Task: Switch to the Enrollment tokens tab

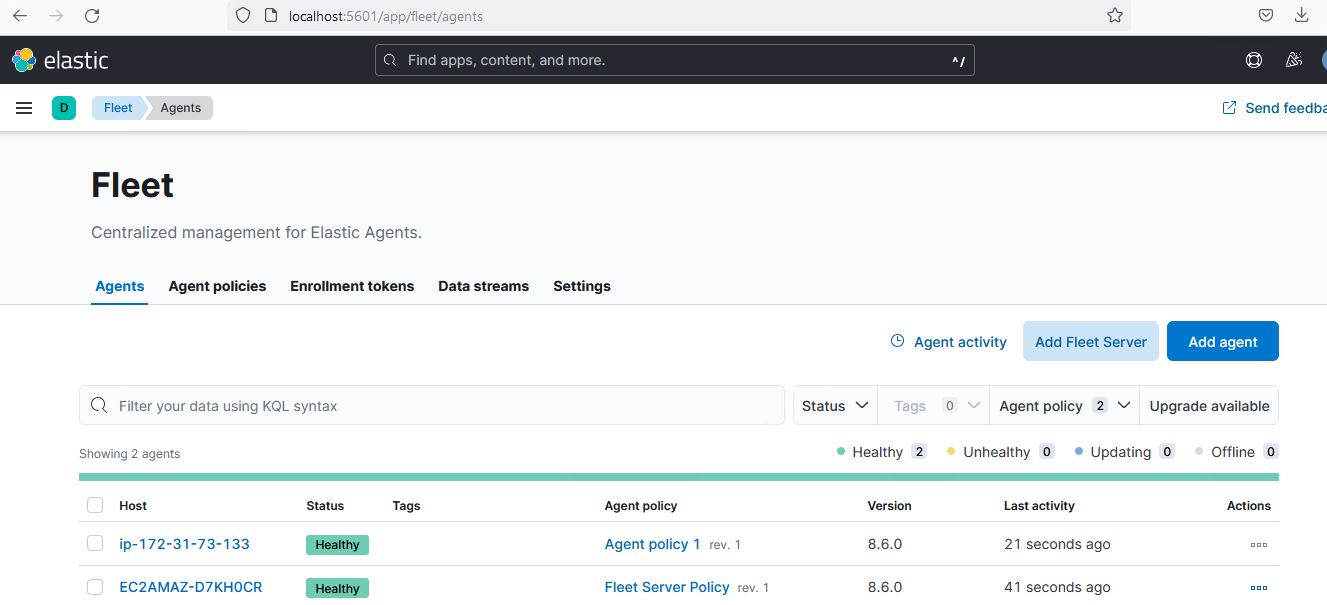Action: pos(352,286)
